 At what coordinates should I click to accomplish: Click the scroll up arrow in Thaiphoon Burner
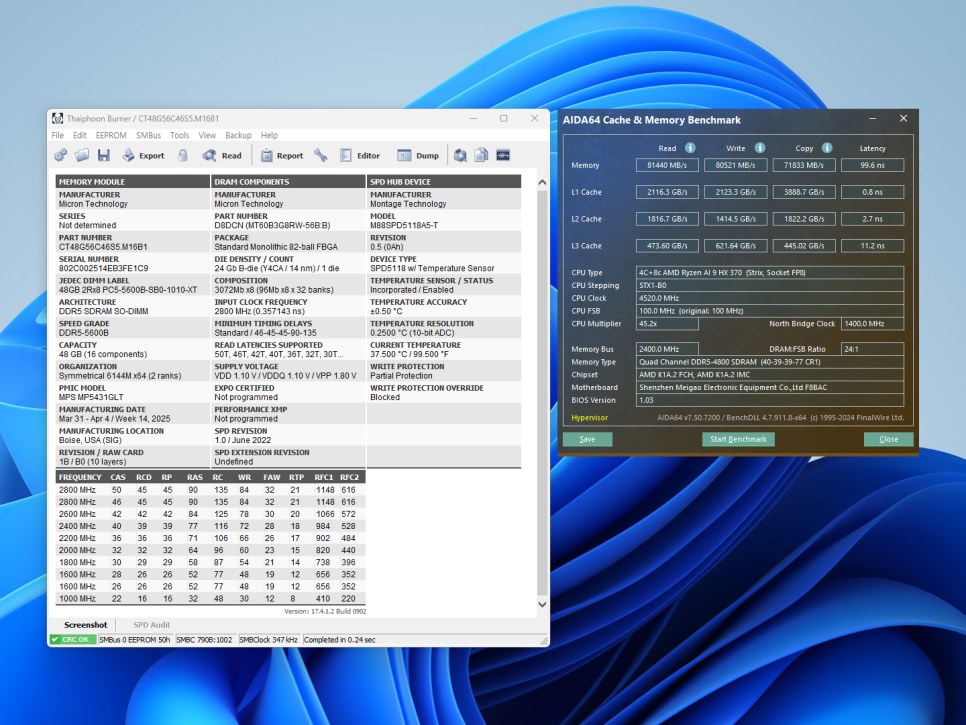(542, 182)
